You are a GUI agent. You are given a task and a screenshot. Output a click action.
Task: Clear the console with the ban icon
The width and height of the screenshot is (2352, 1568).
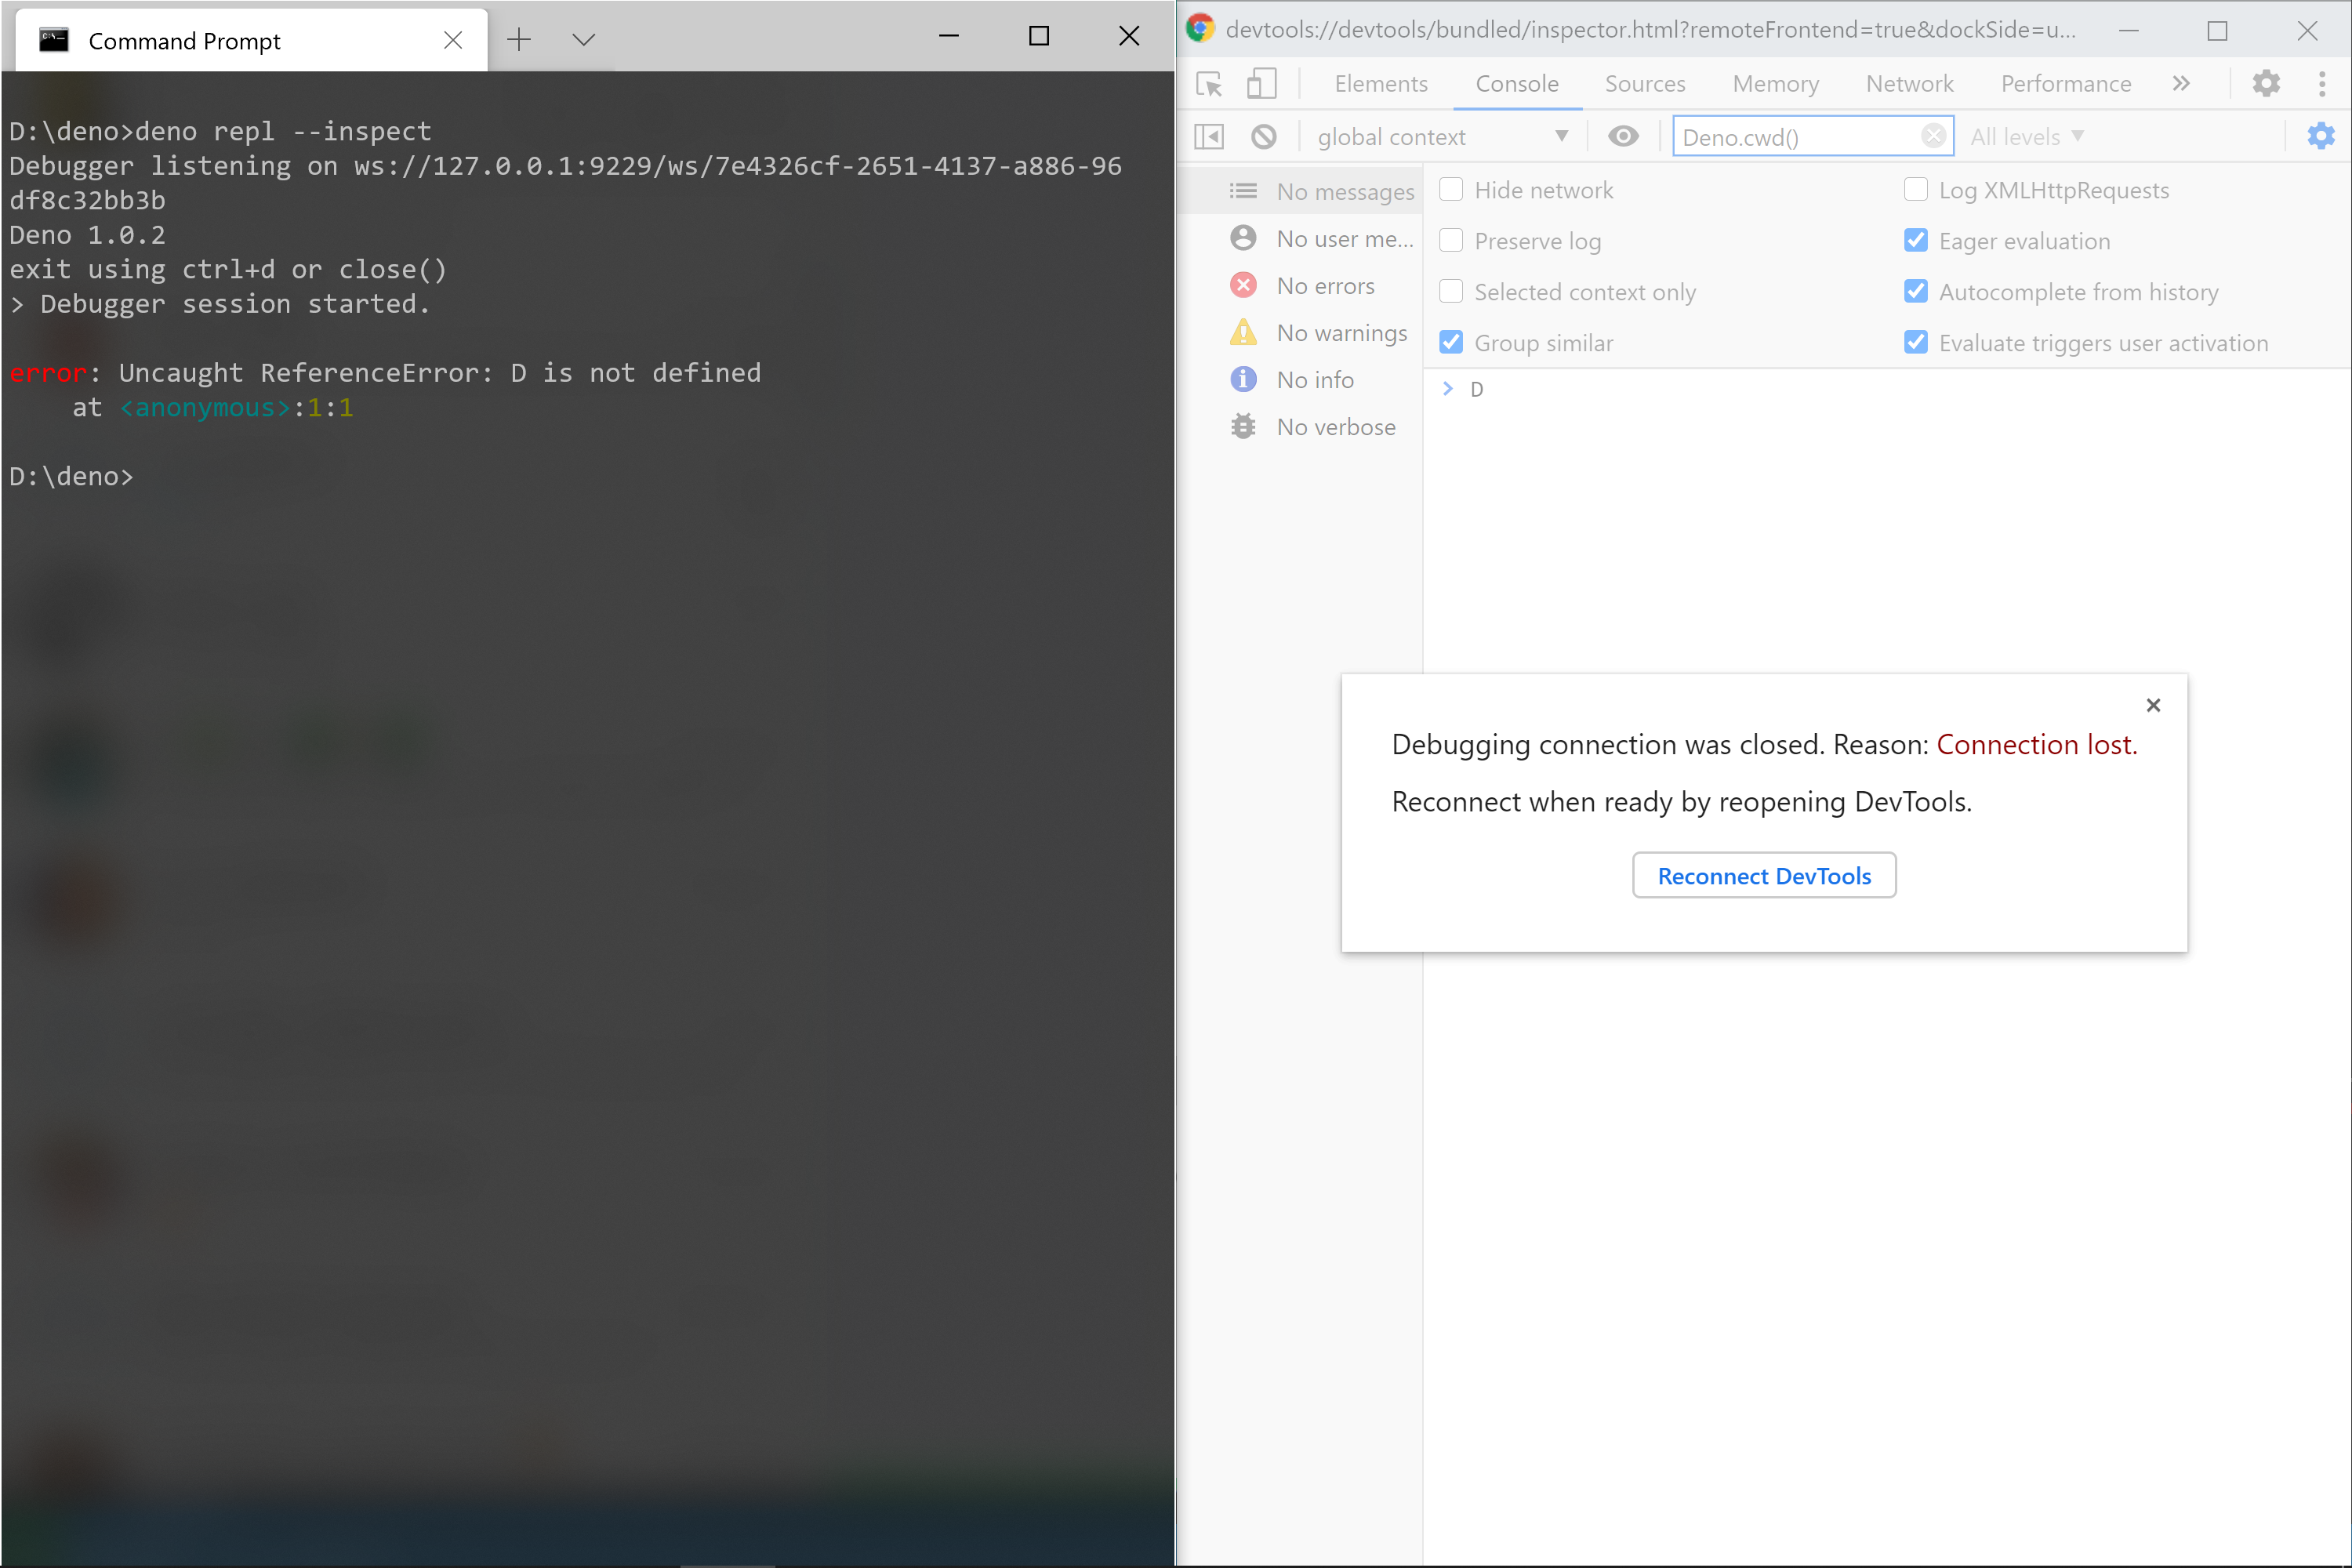click(x=1264, y=137)
